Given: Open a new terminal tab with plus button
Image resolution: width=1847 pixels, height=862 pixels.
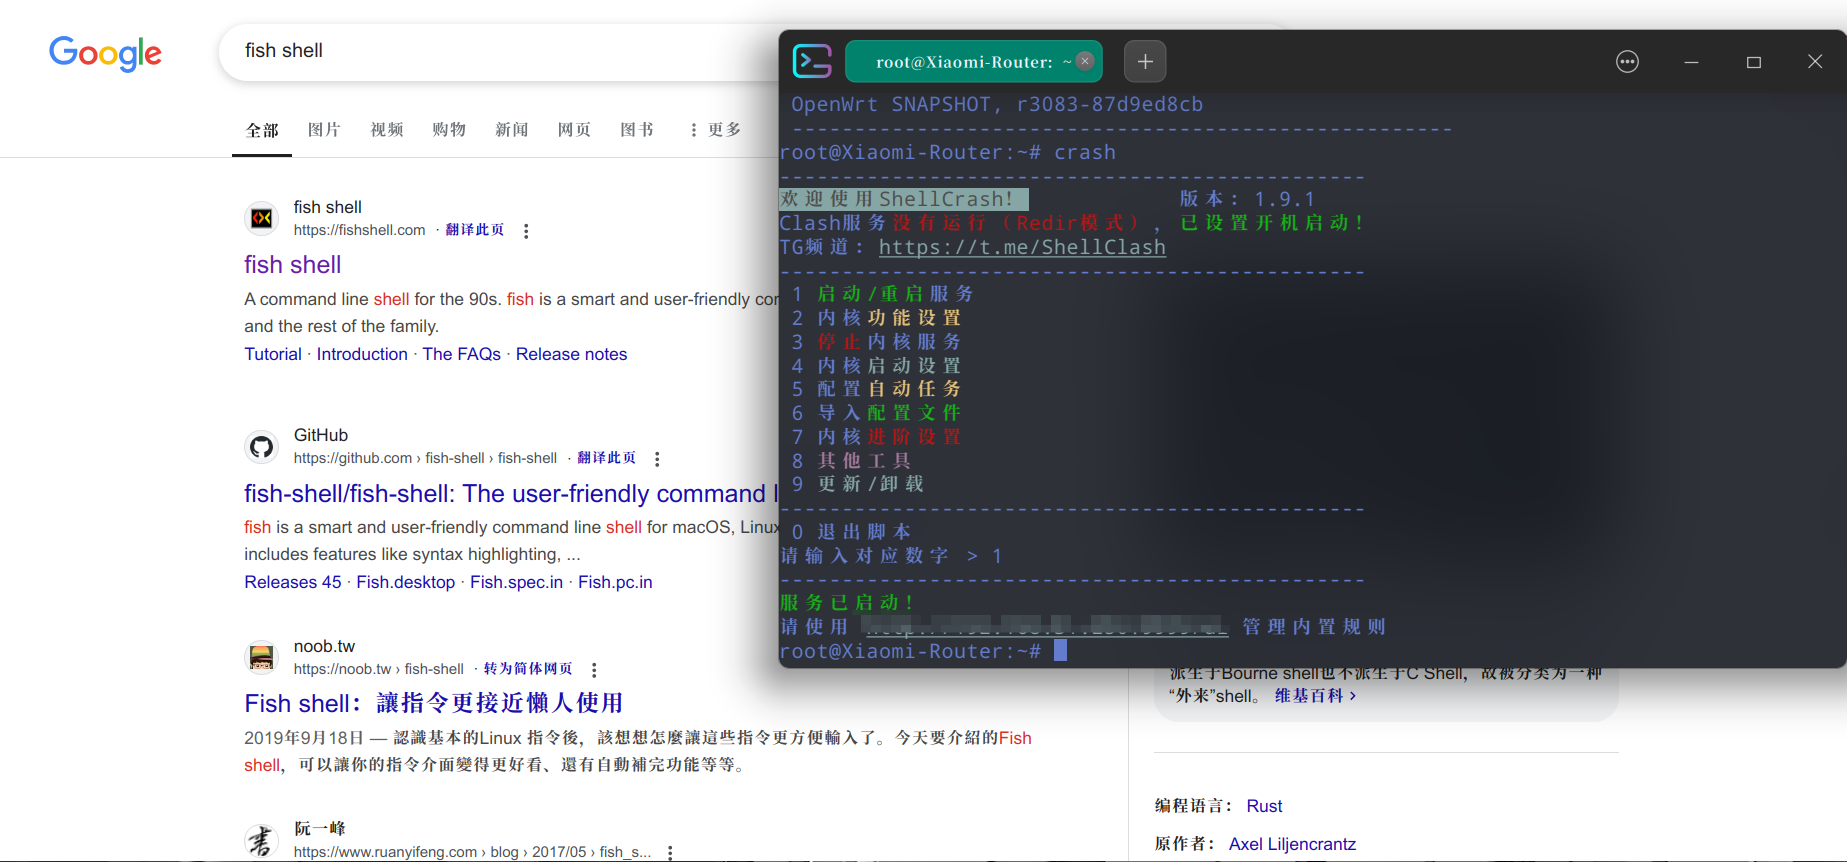Looking at the screenshot, I should pos(1145,61).
